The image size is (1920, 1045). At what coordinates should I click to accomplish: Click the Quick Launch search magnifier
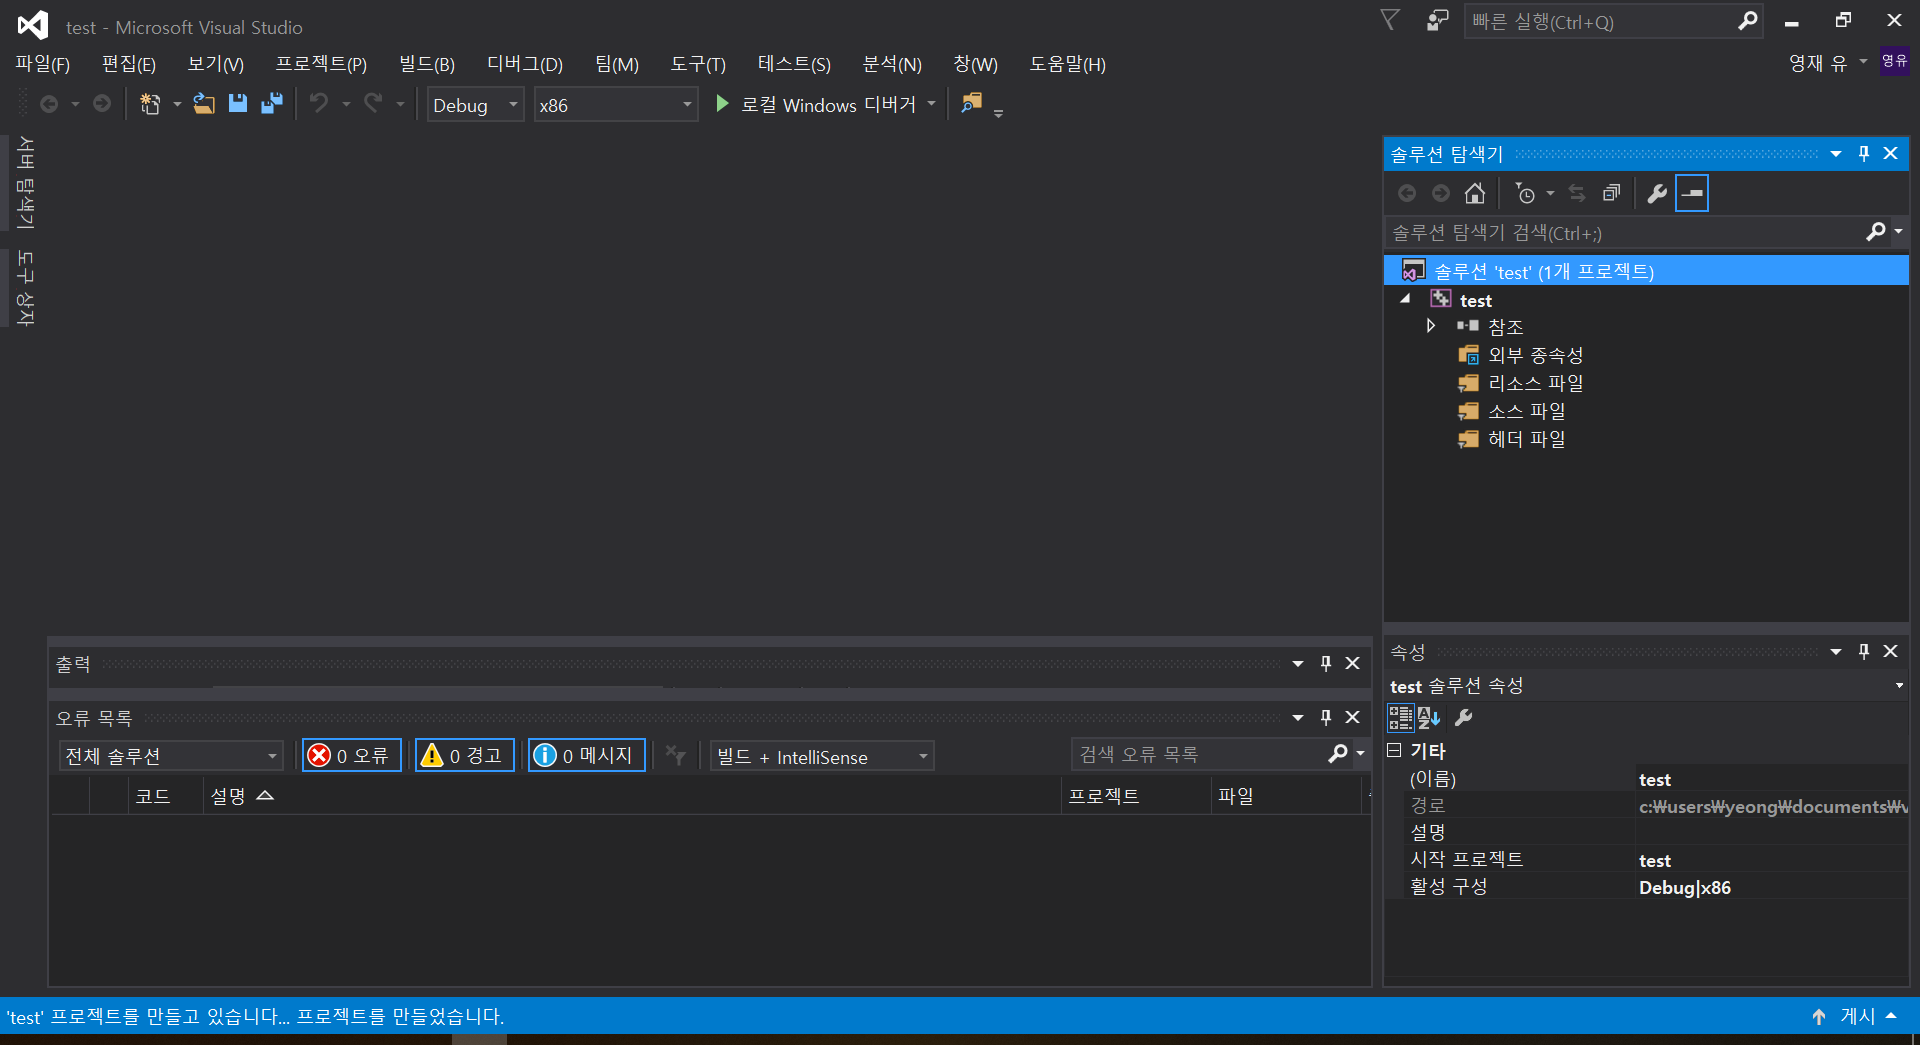point(1747,21)
